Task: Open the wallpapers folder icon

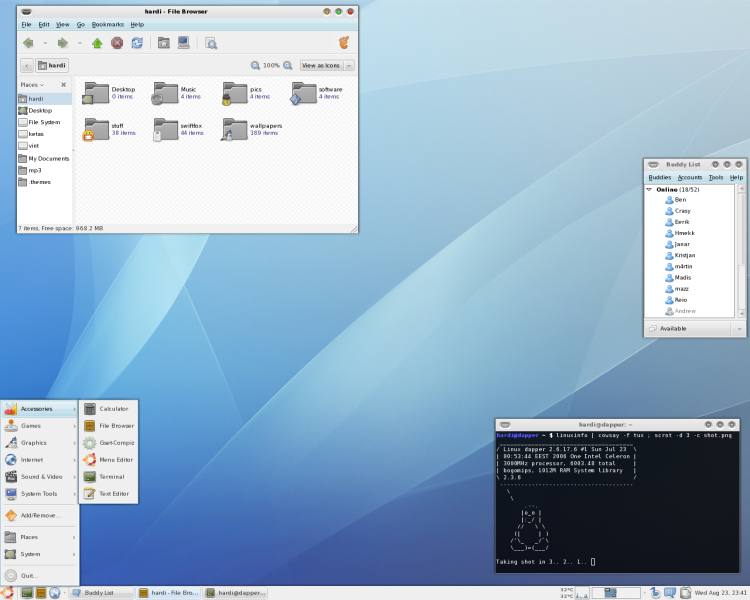Action: point(234,129)
